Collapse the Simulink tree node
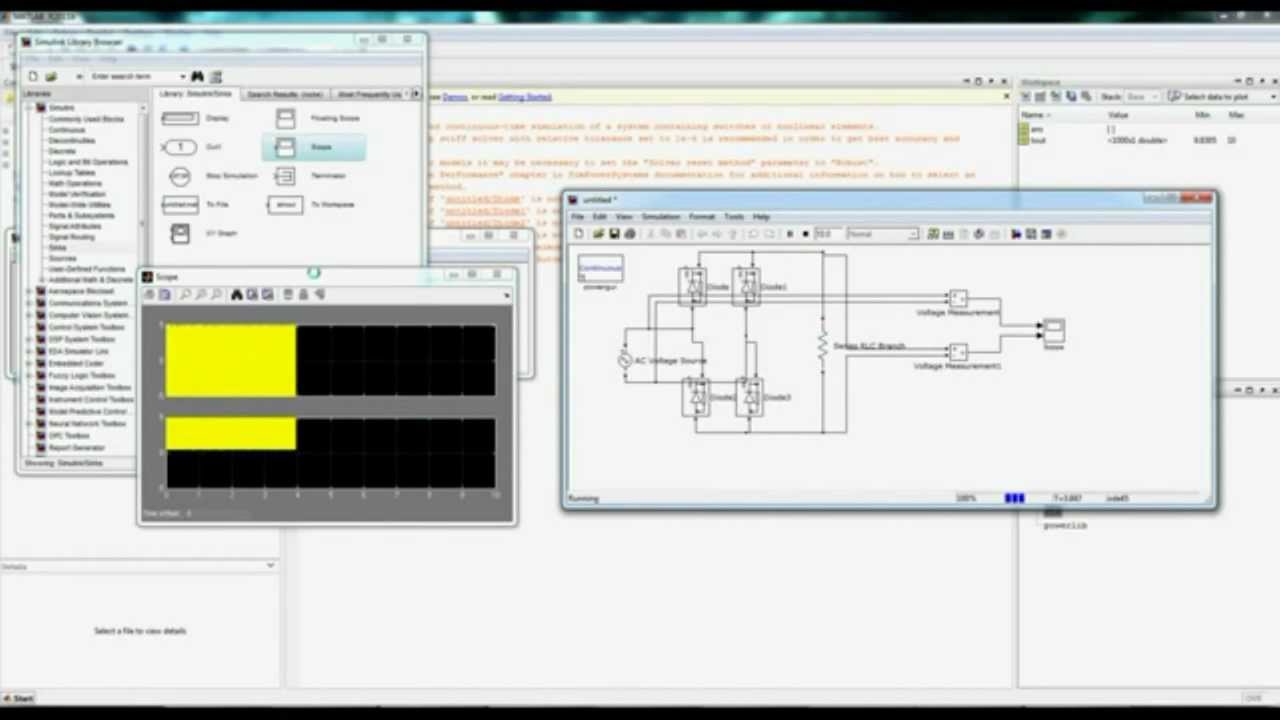Image resolution: width=1280 pixels, height=720 pixels. (x=30, y=107)
